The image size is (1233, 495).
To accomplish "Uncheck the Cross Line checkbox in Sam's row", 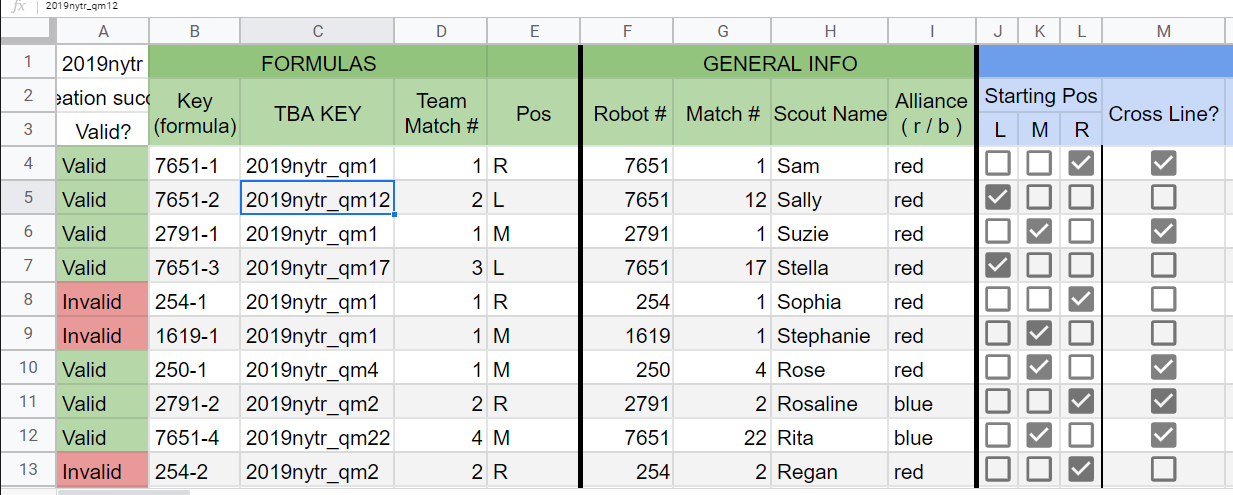I will (1163, 164).
